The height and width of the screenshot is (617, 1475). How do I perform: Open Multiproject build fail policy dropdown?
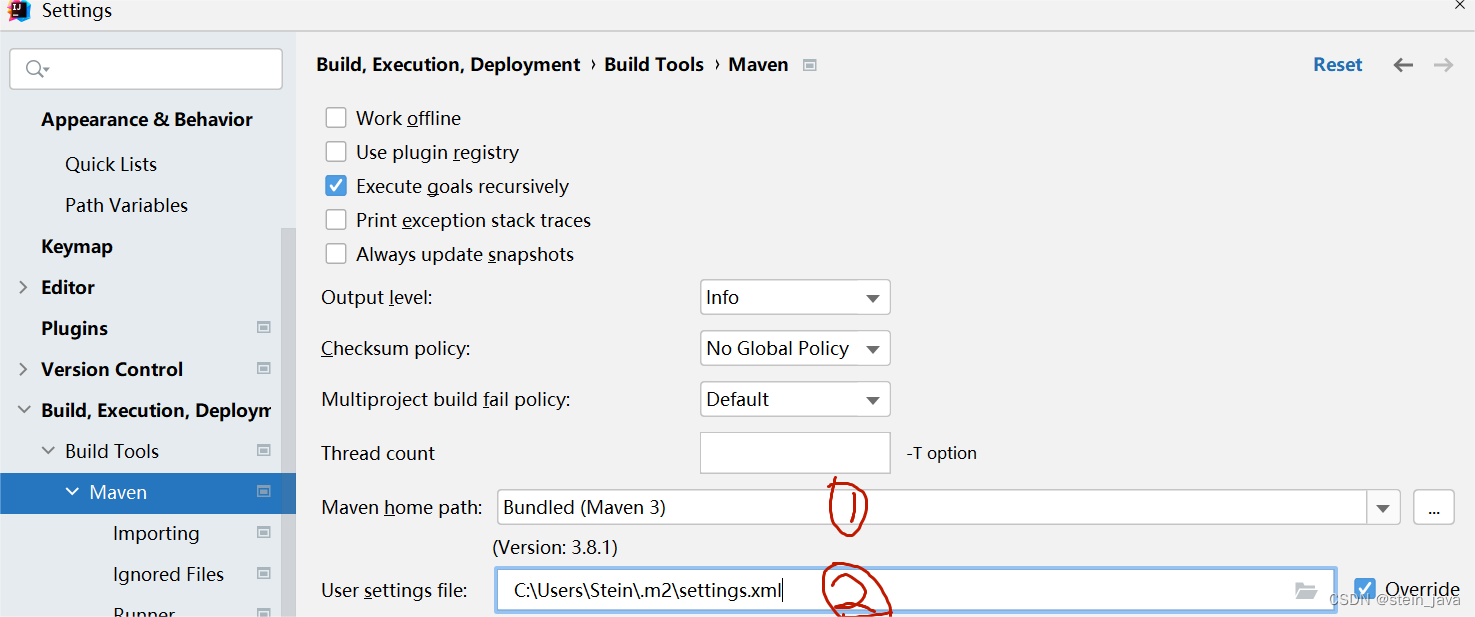tap(795, 399)
